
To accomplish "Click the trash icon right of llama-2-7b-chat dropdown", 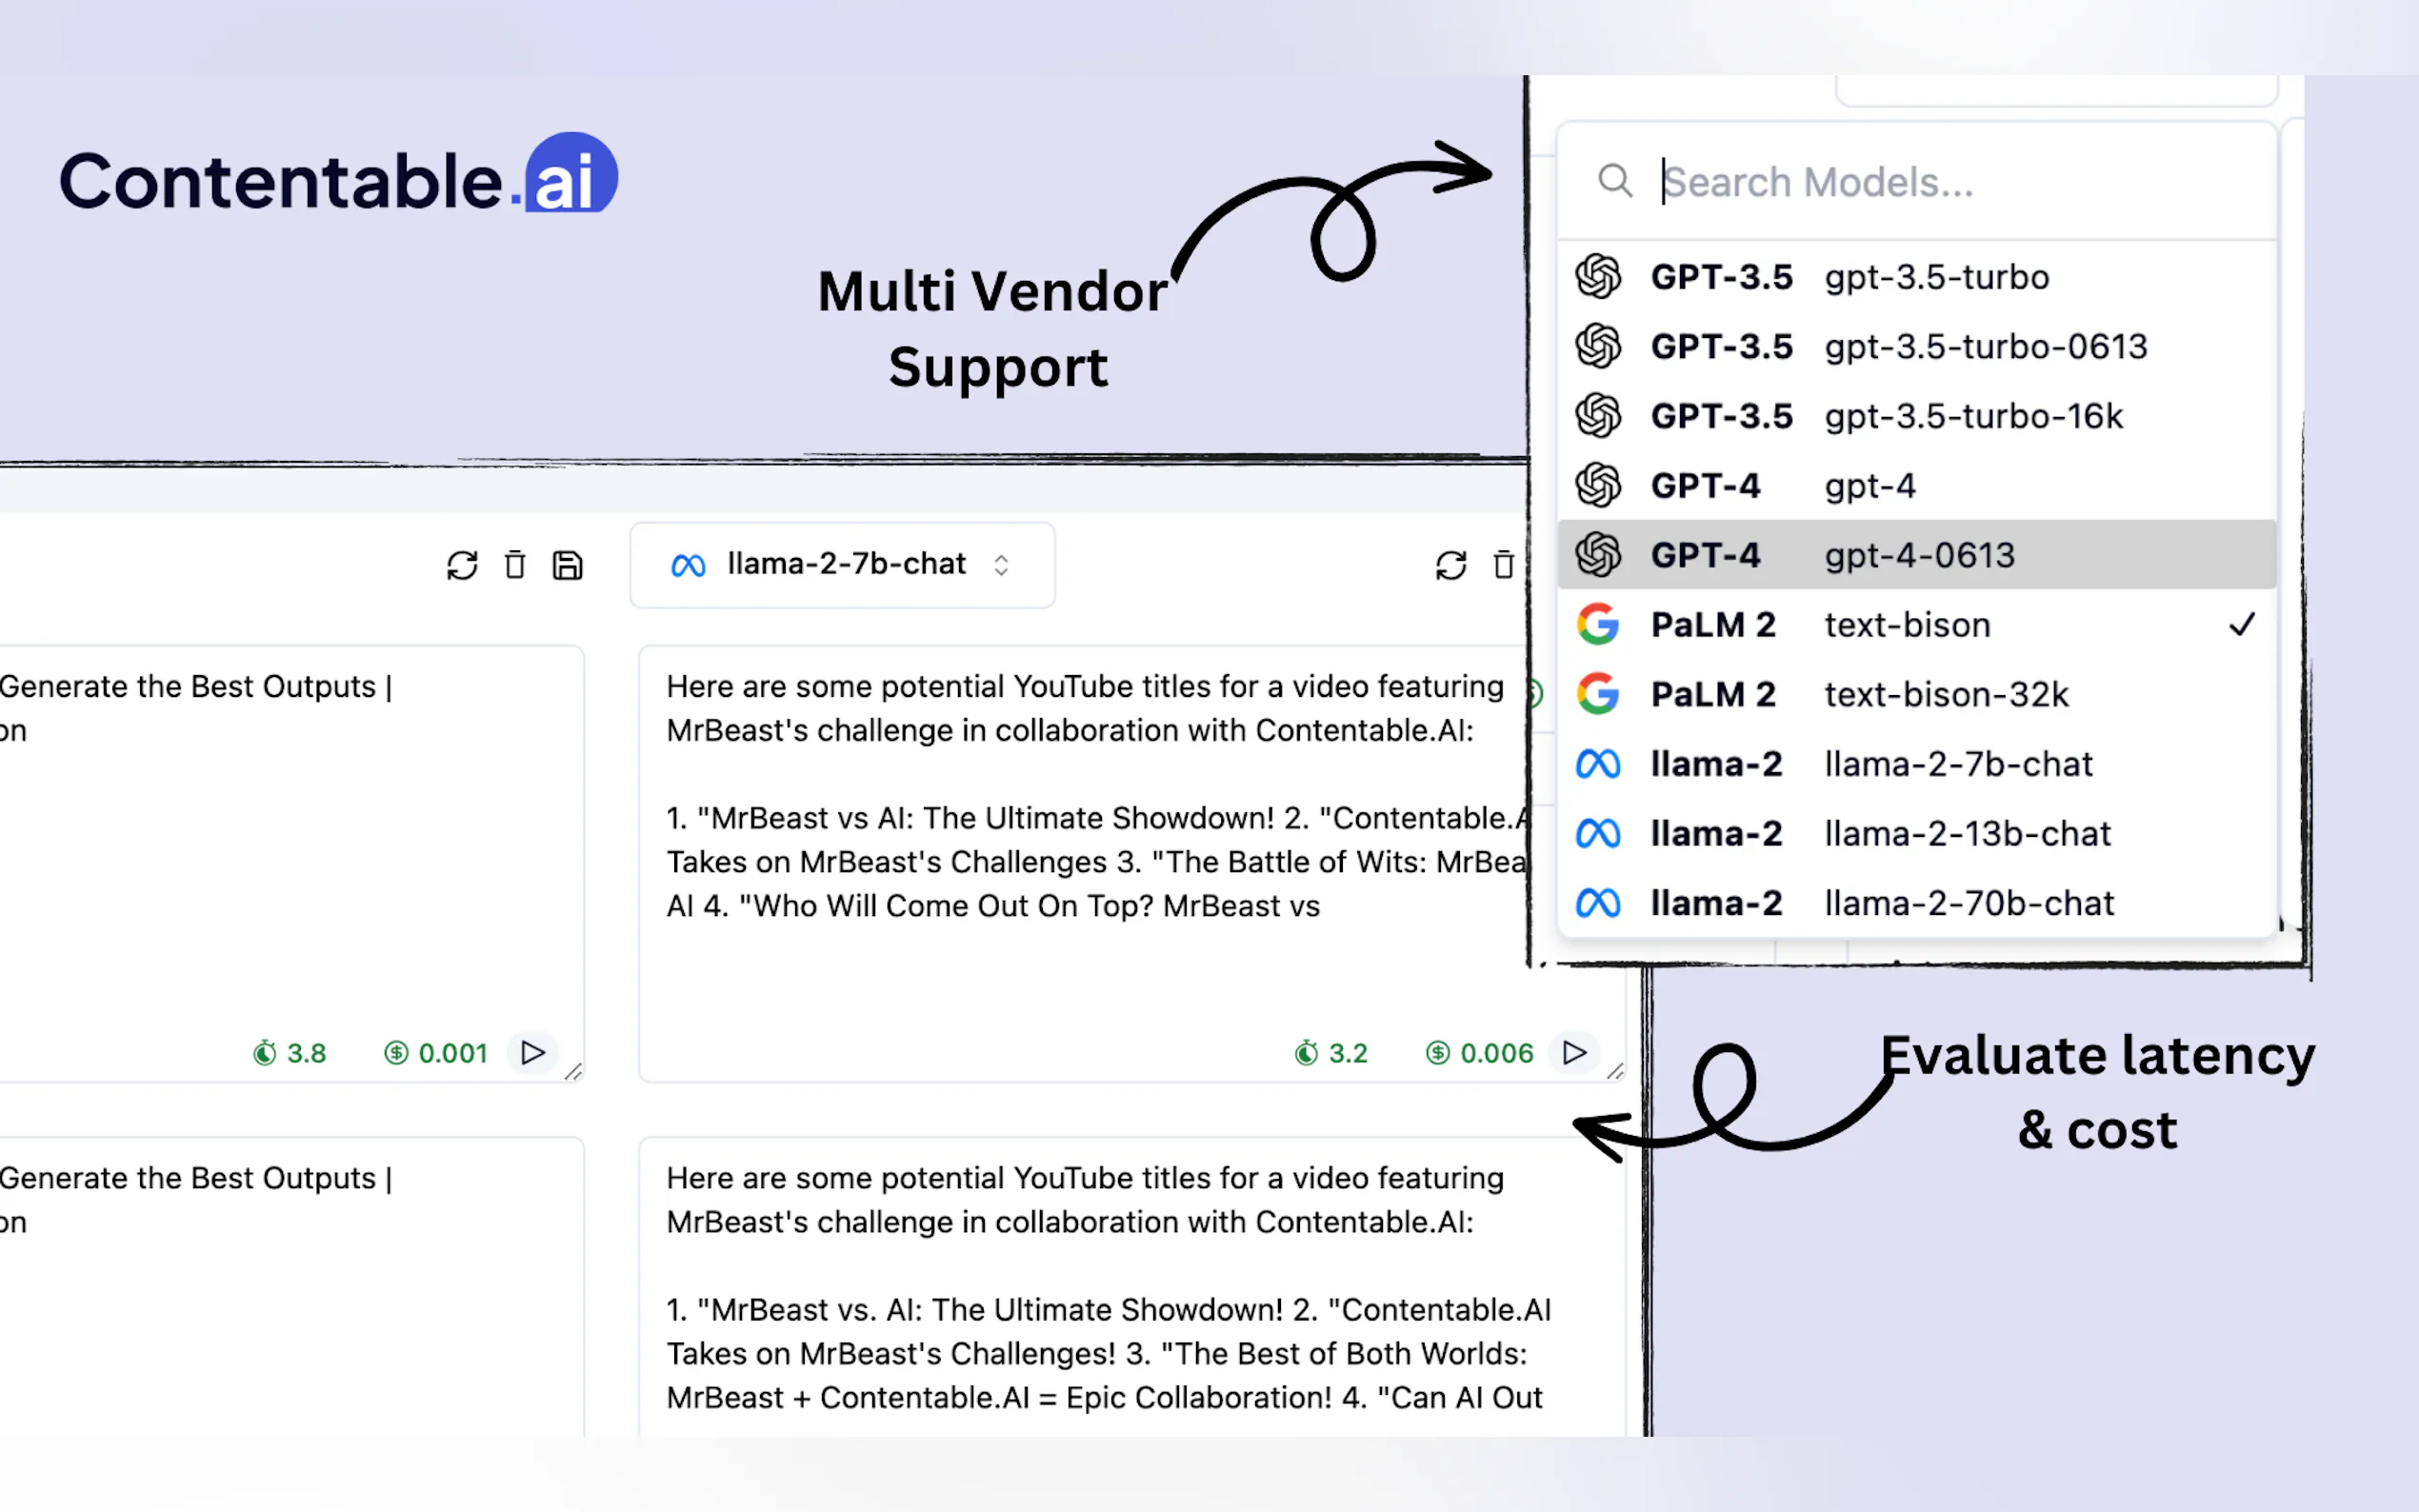I will [x=1503, y=565].
